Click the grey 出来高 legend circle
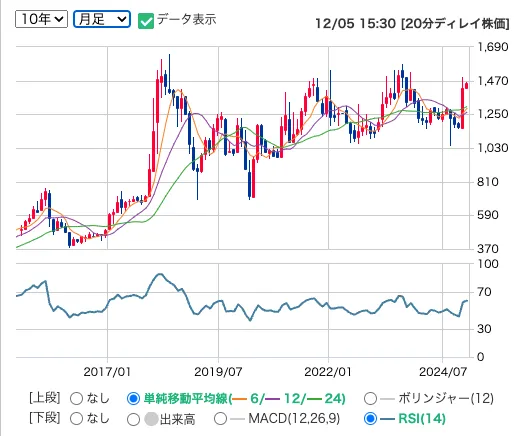Screen dimensions: 524x436 click(151, 420)
